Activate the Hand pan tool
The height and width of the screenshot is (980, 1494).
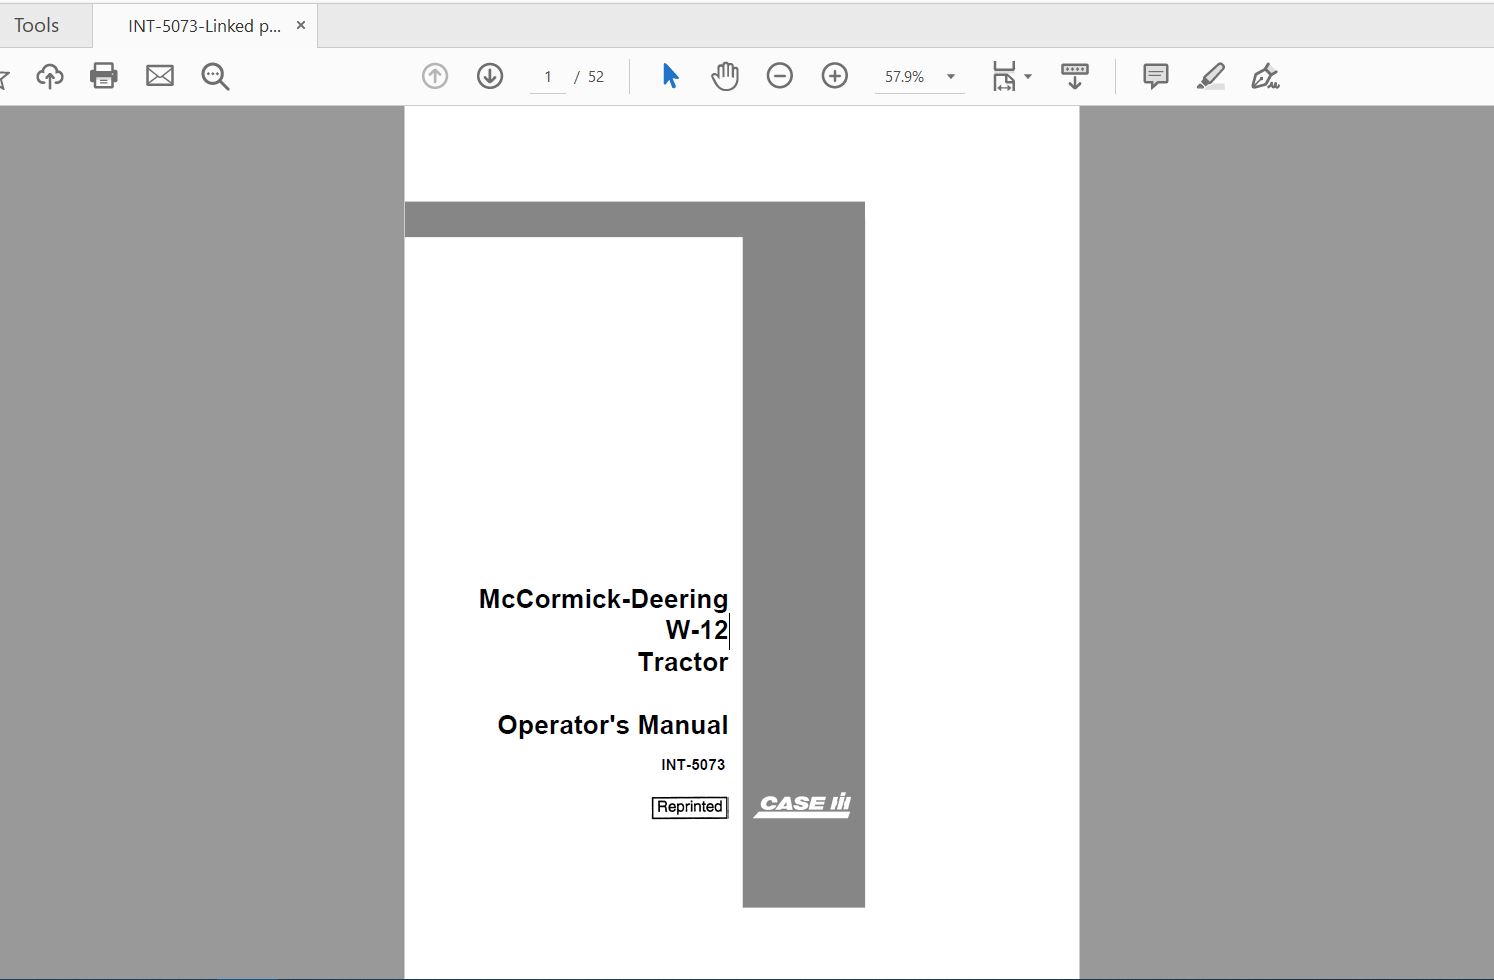725,76
